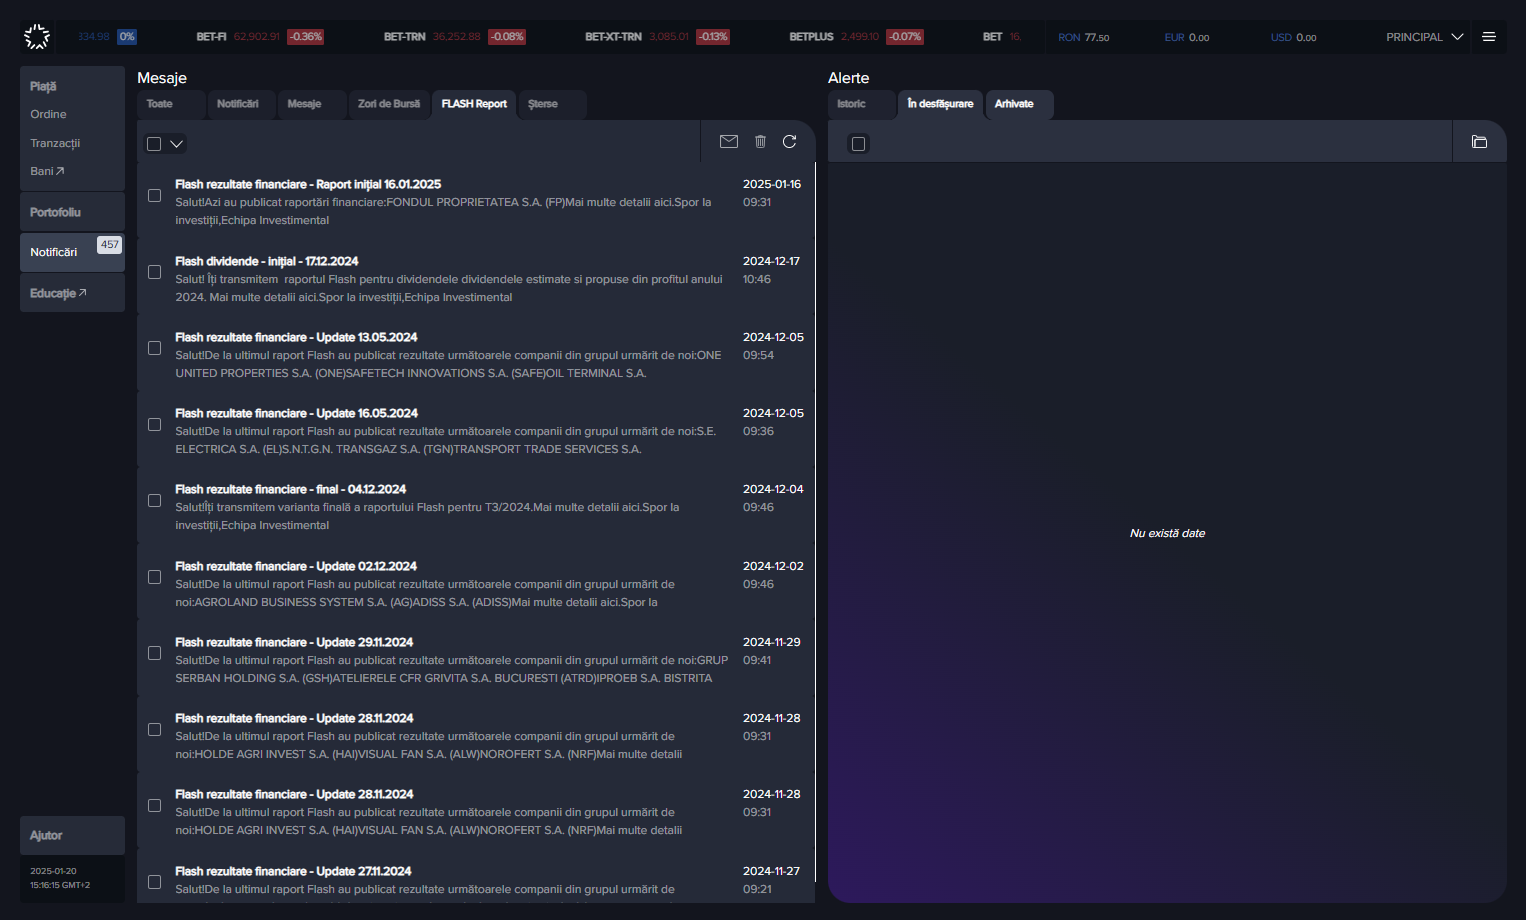1526x920 pixels.
Task: Check the Update 02.12.2024 message
Action: pyautogui.click(x=154, y=577)
